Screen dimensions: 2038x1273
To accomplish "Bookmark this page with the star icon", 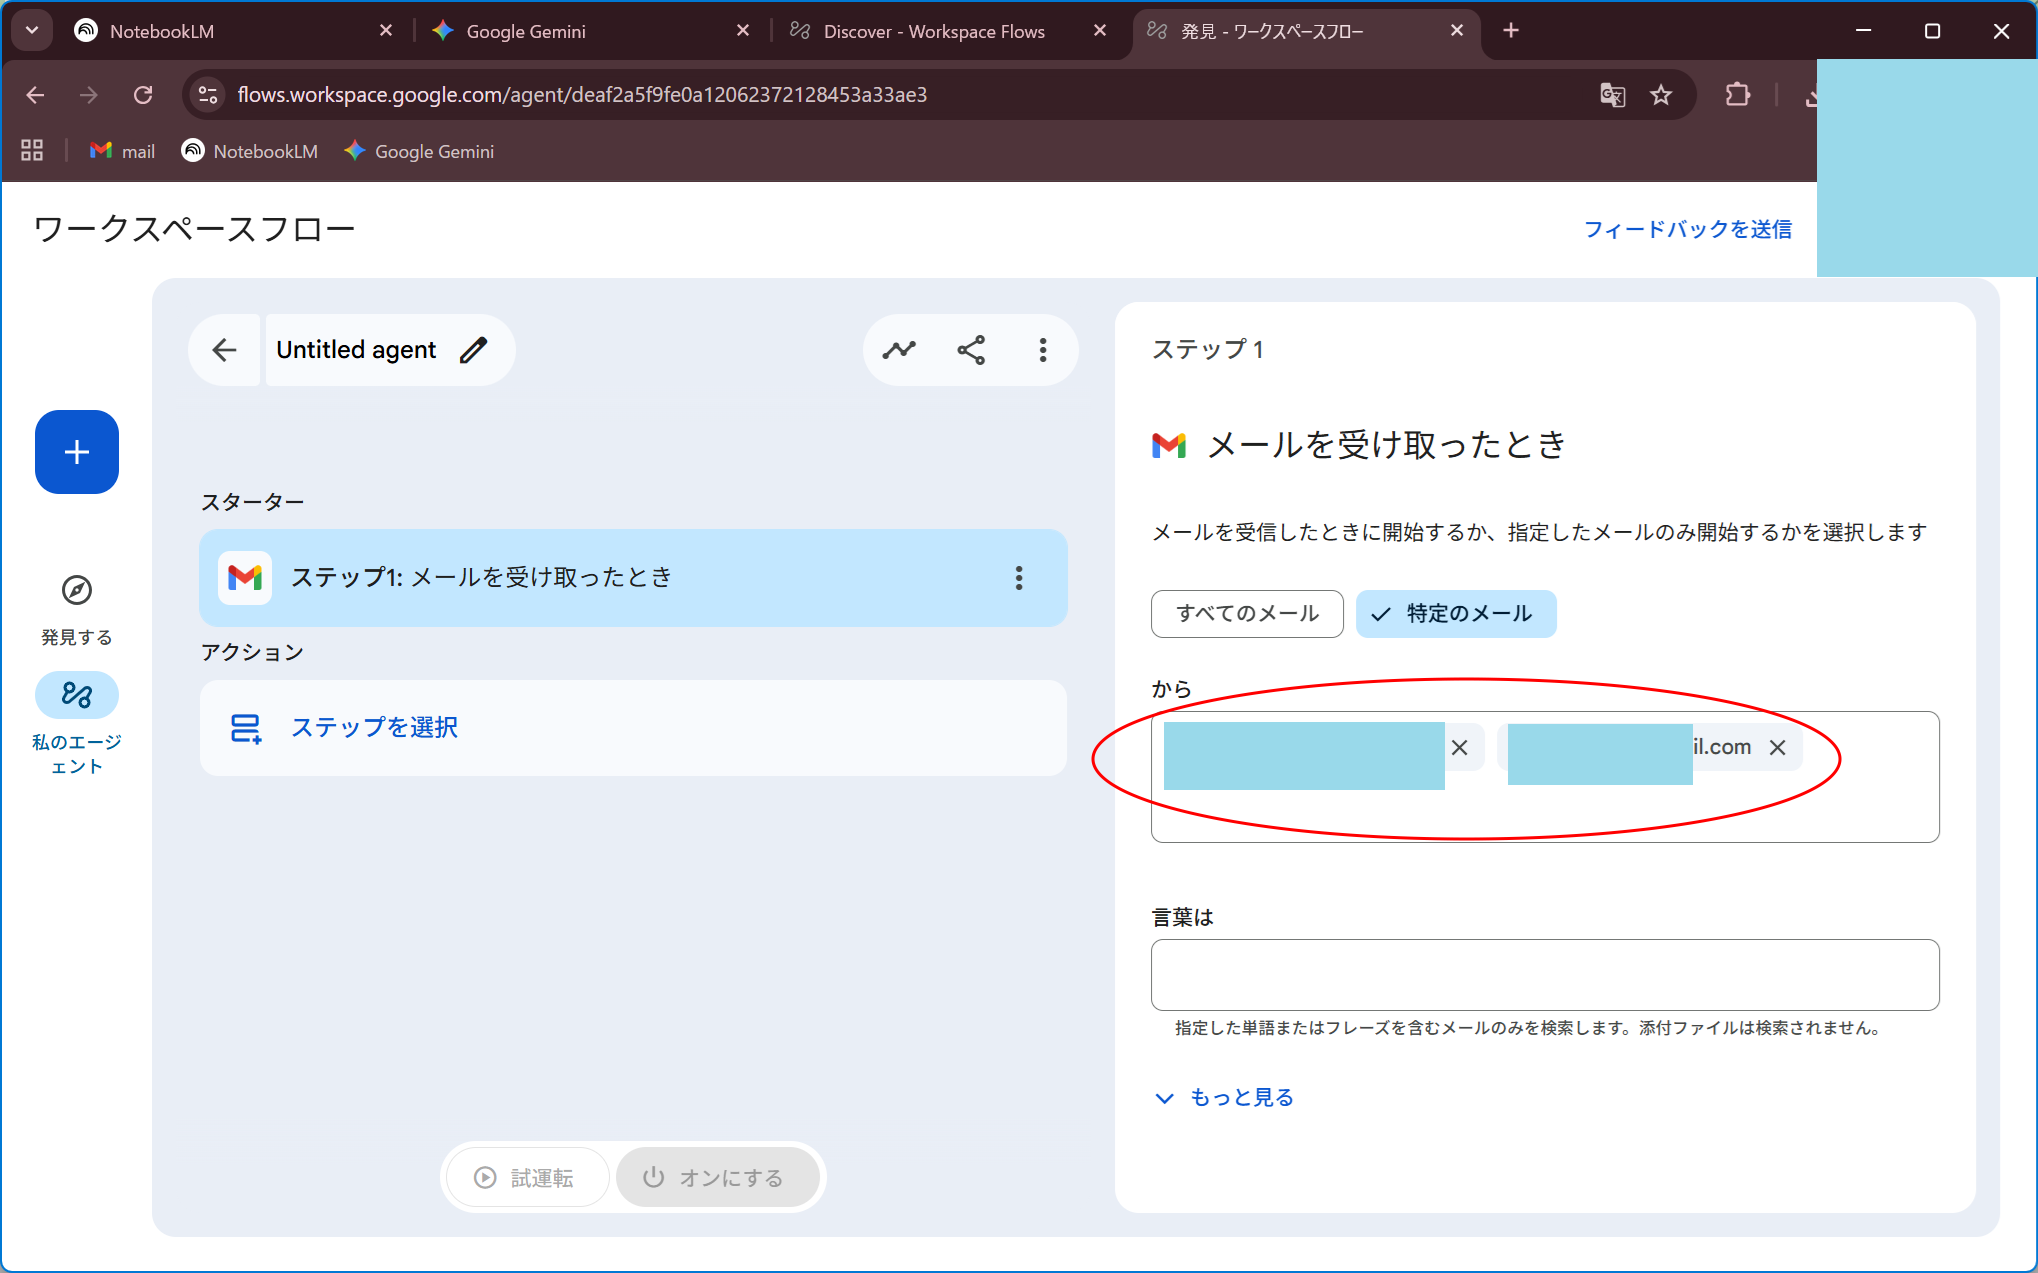I will click(x=1661, y=95).
